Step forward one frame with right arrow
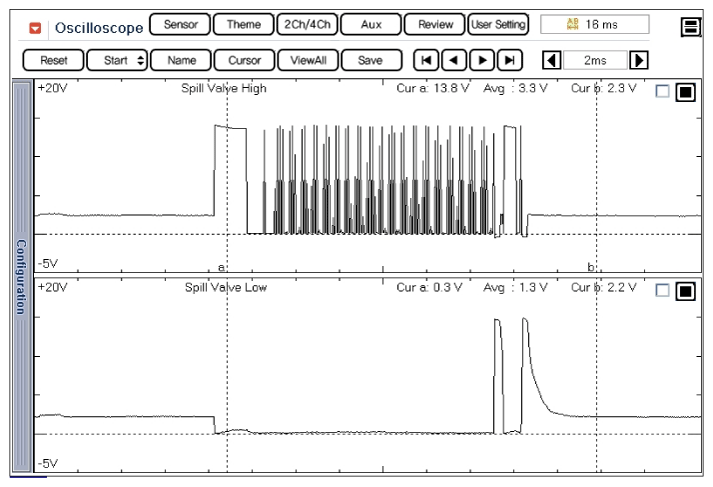This screenshot has width=713, height=487. [x=482, y=60]
